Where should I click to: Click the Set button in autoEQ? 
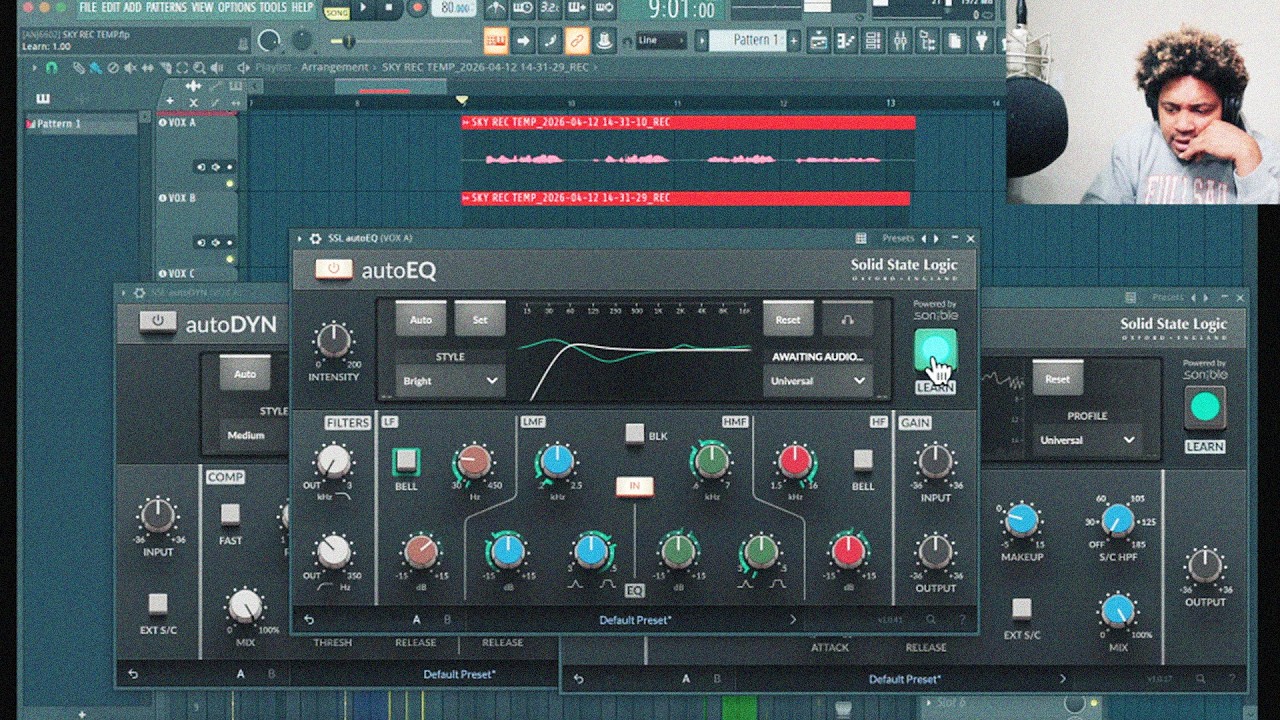[x=480, y=320]
